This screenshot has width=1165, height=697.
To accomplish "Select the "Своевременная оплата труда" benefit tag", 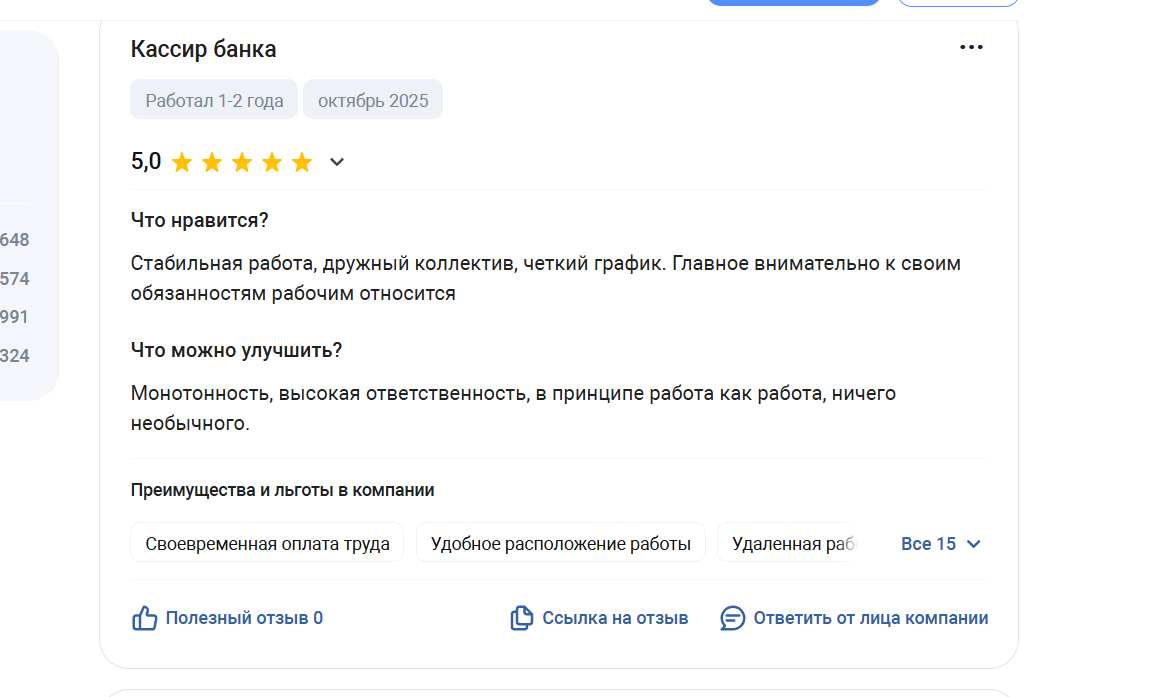I will pos(267,544).
